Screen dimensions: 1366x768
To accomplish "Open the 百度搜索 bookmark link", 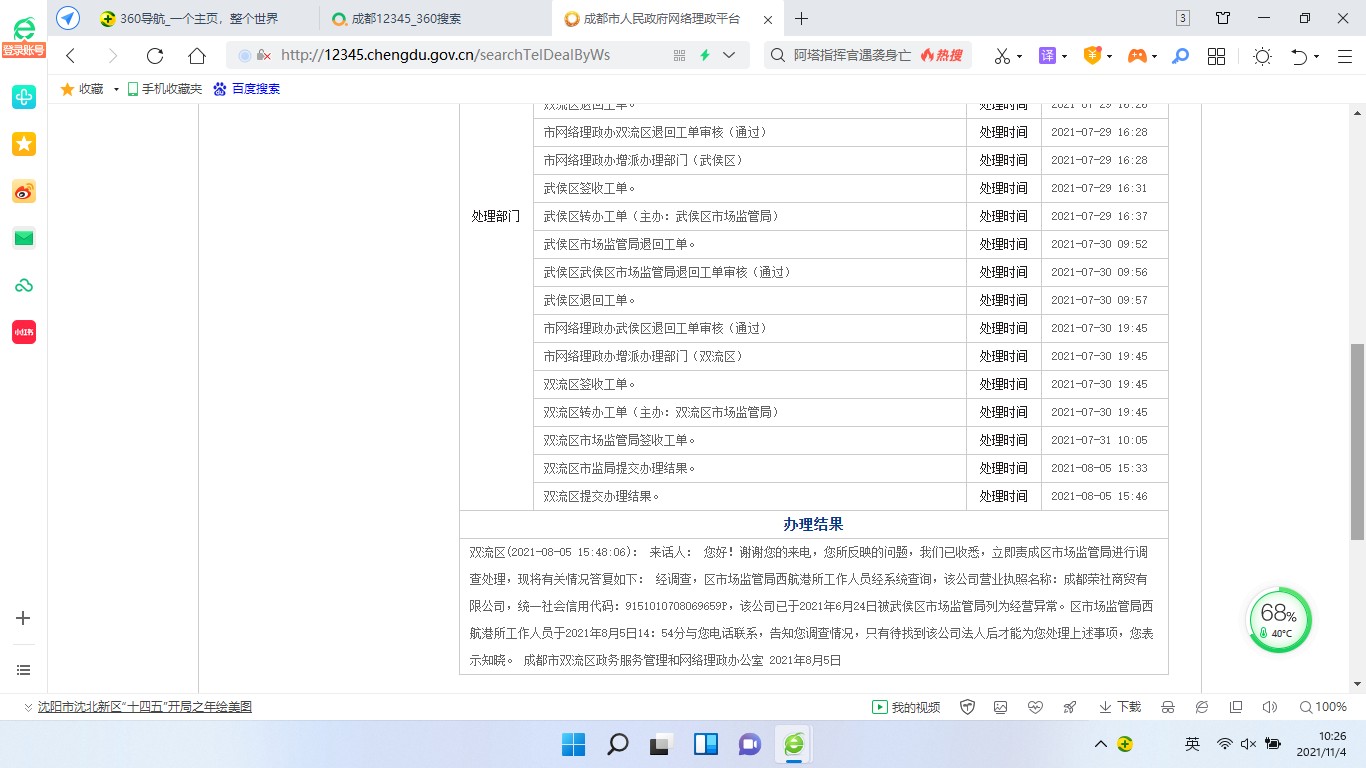I will click(x=247, y=89).
